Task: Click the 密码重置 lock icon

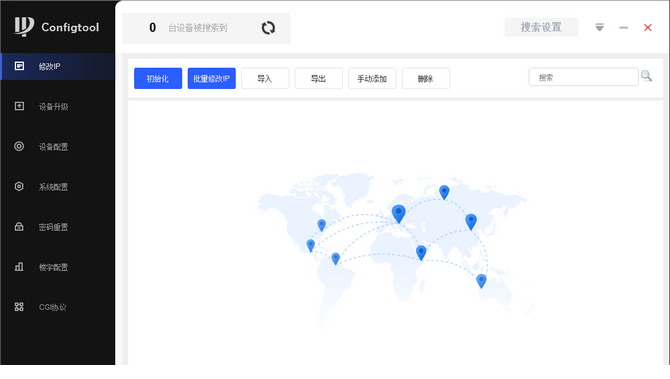Action: coord(19,226)
